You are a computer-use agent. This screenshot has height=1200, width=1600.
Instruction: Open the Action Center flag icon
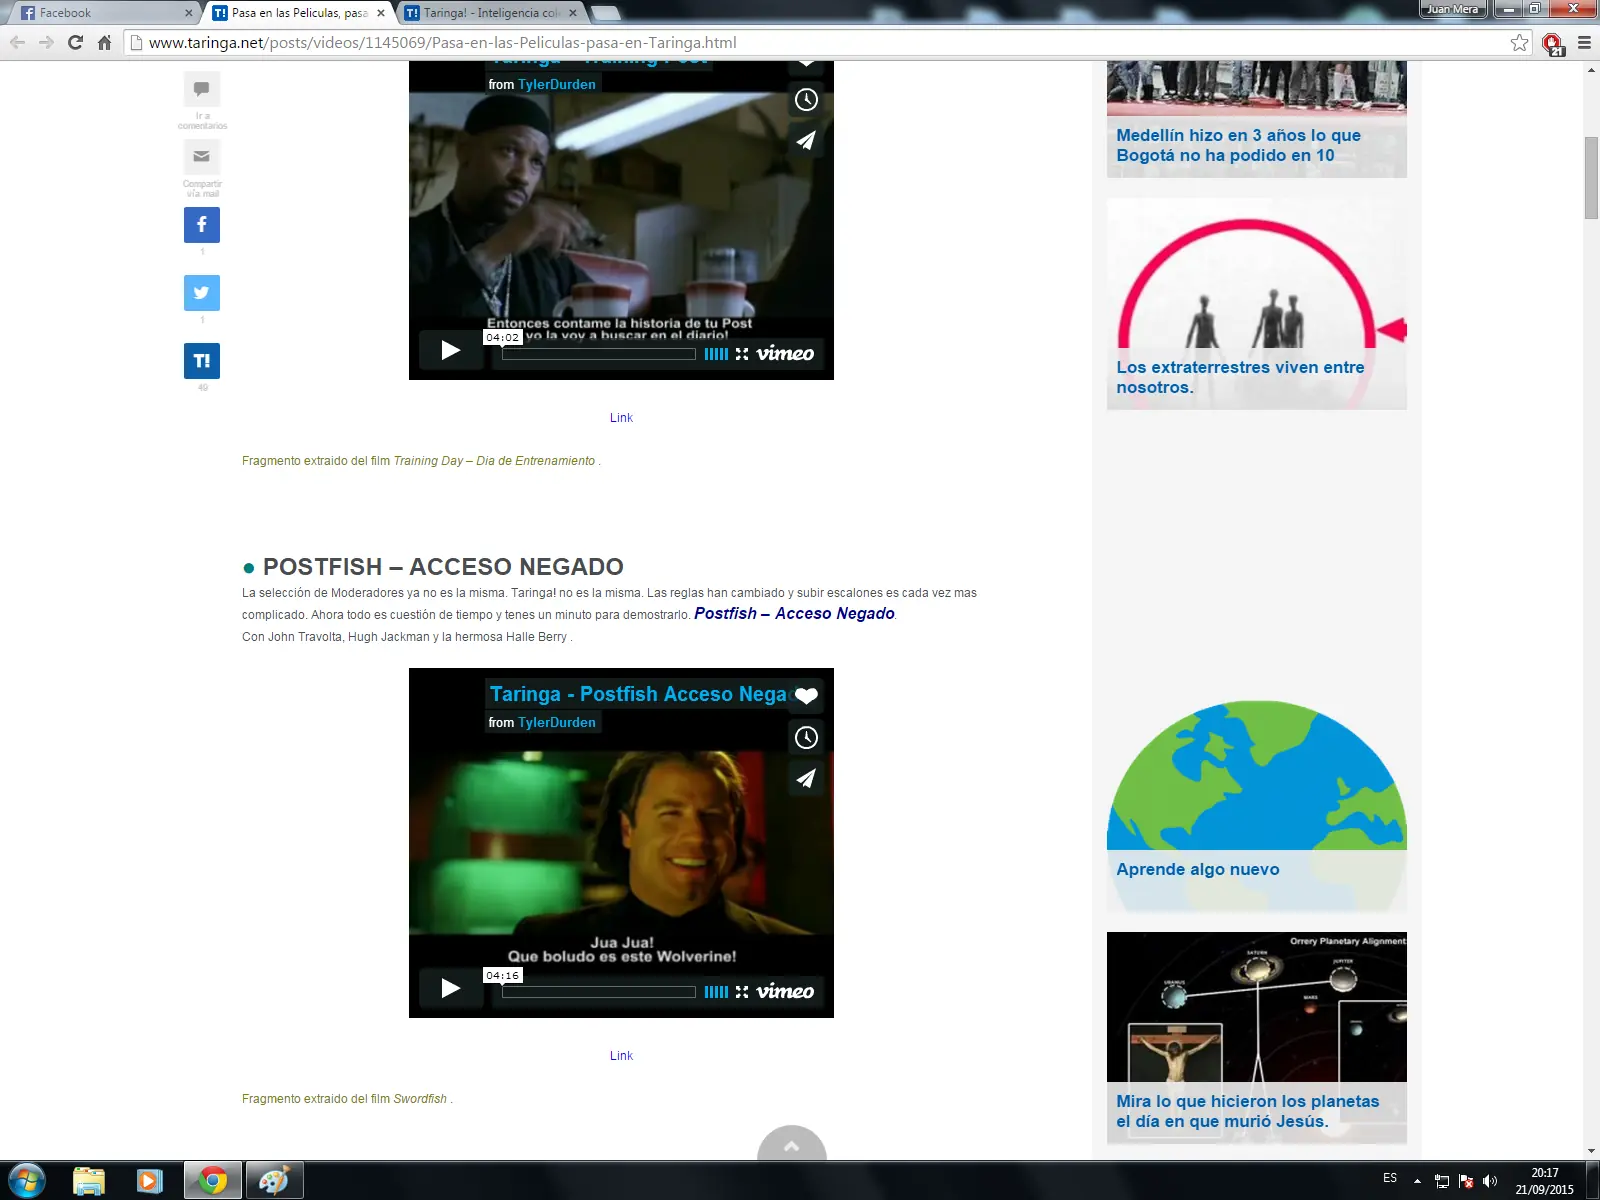[1466, 1181]
